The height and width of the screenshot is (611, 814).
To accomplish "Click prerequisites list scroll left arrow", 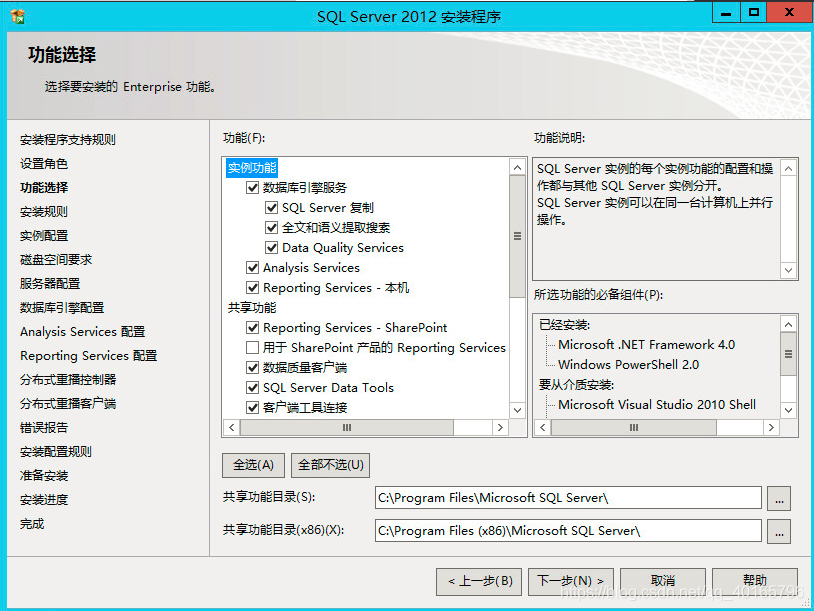I will (x=542, y=427).
